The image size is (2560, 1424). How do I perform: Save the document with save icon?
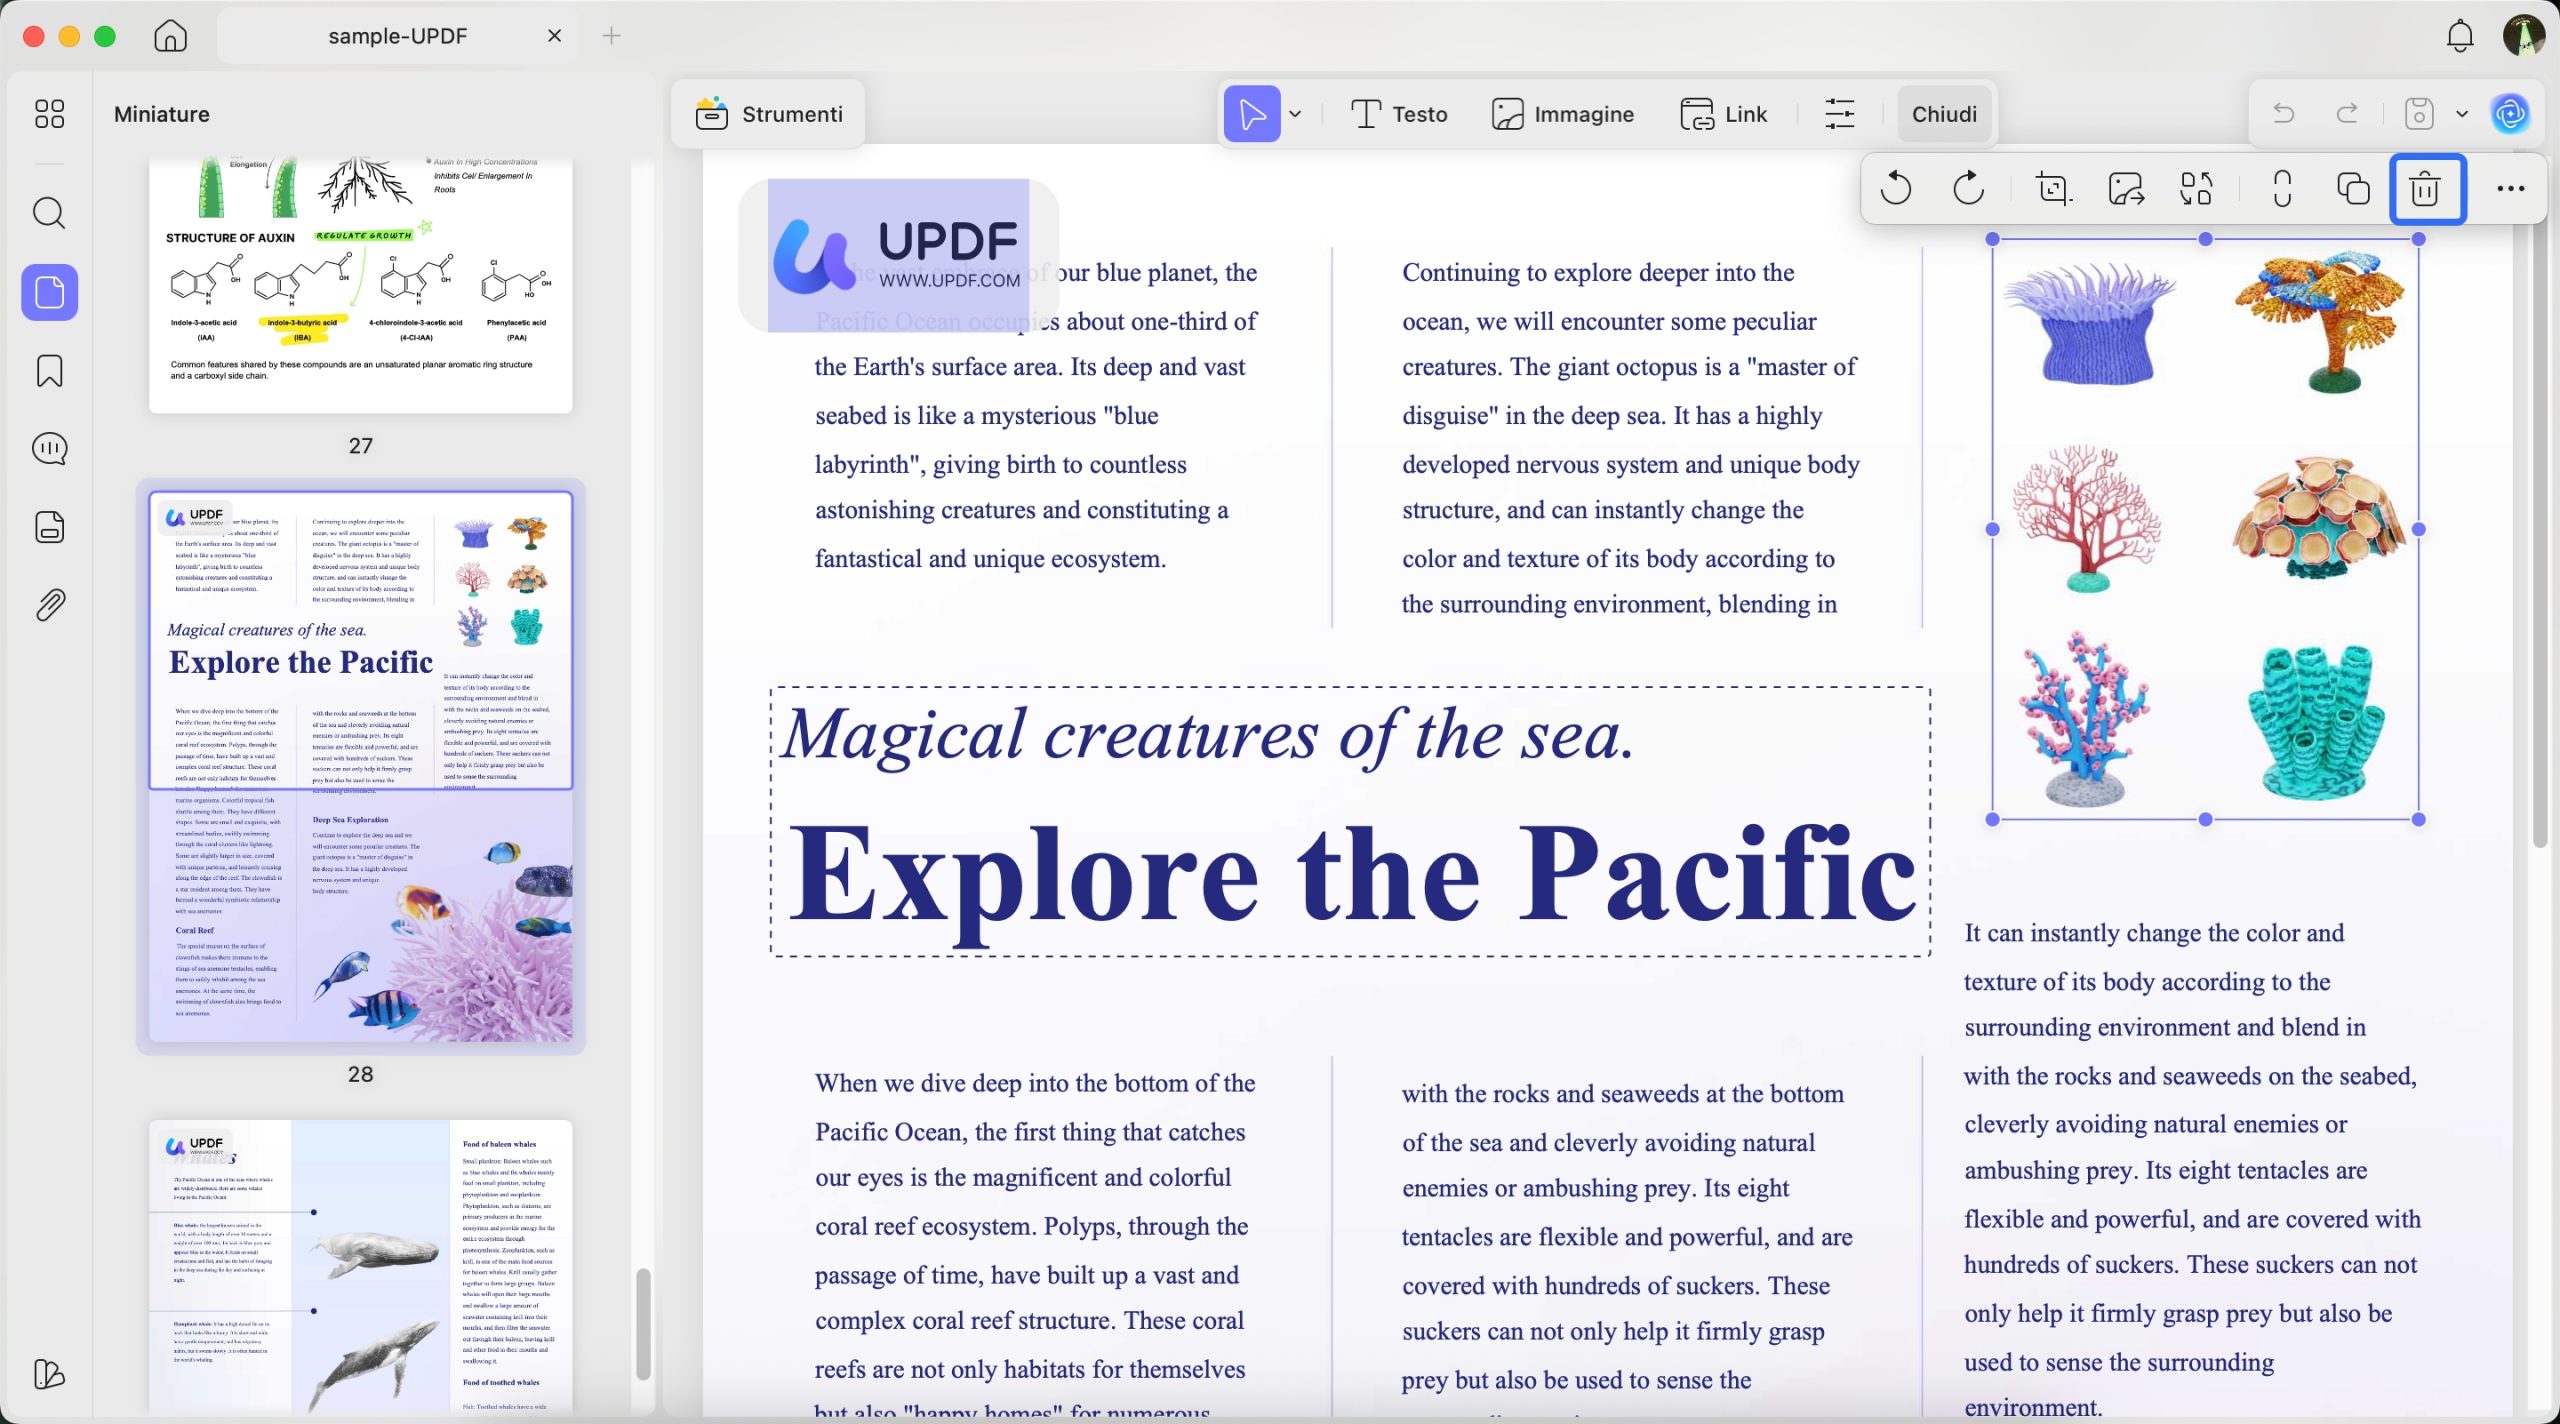2419,114
